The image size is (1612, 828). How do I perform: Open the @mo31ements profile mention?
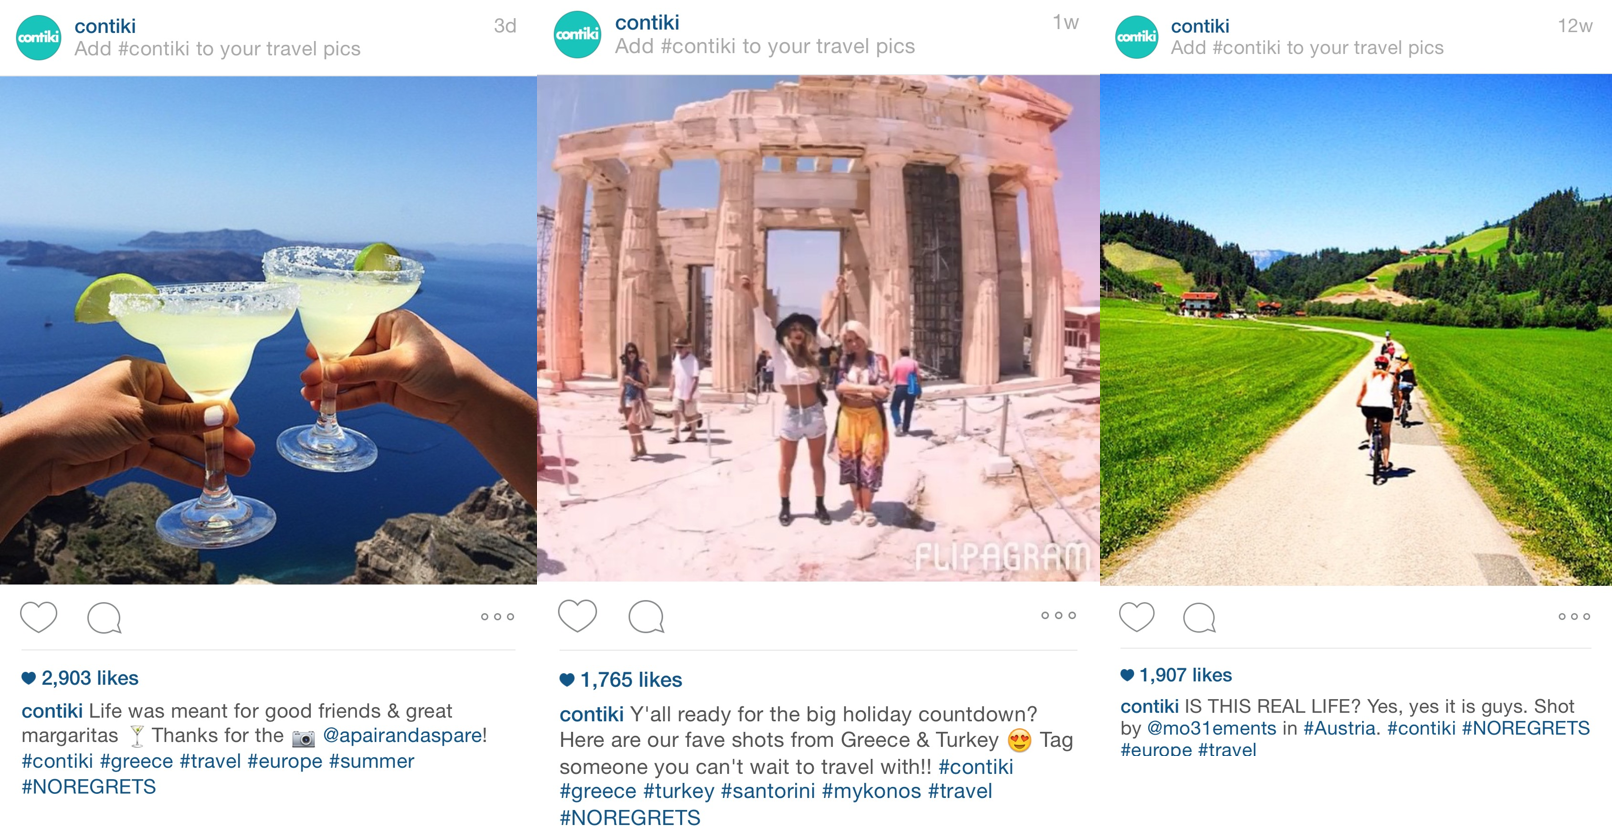1211,728
